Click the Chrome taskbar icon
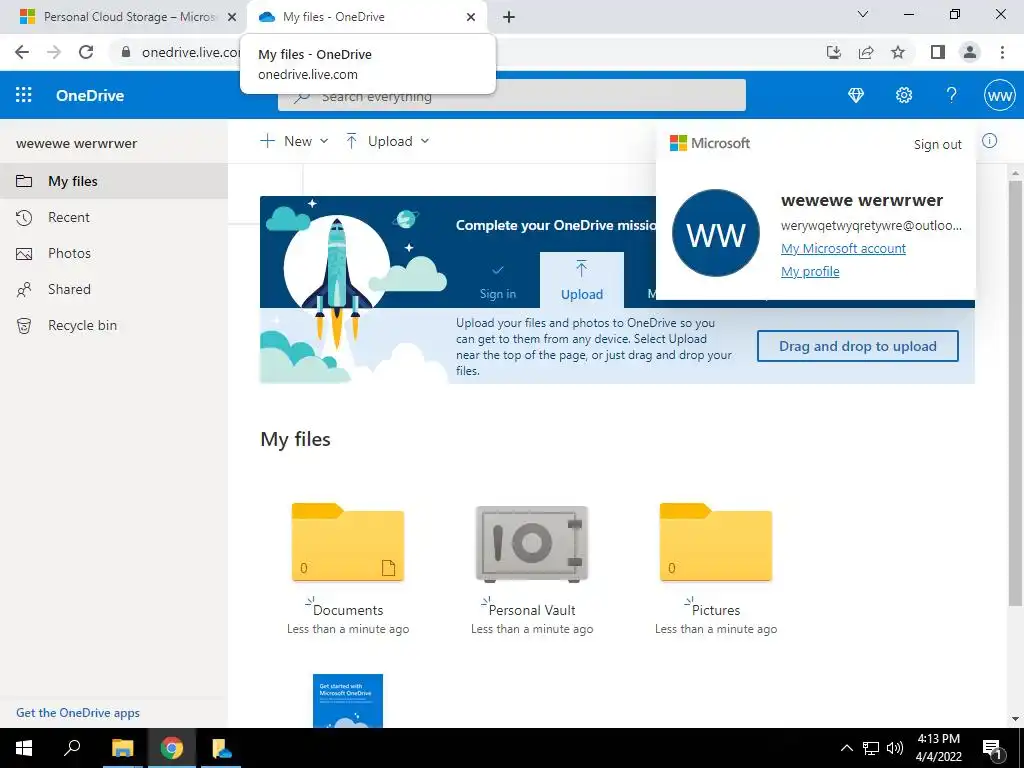 click(x=172, y=748)
